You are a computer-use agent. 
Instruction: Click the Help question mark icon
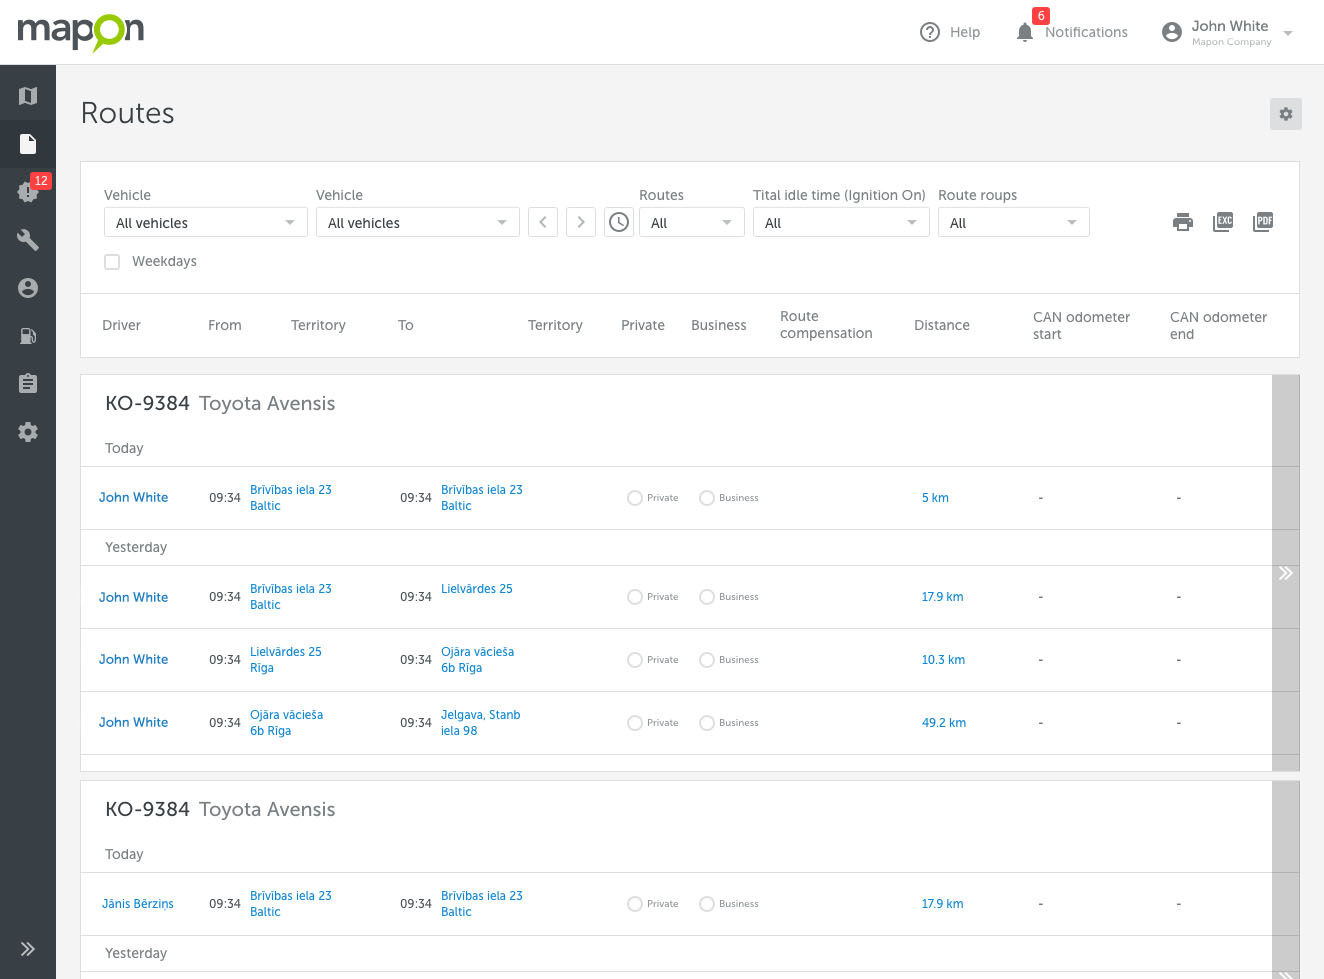coord(930,32)
